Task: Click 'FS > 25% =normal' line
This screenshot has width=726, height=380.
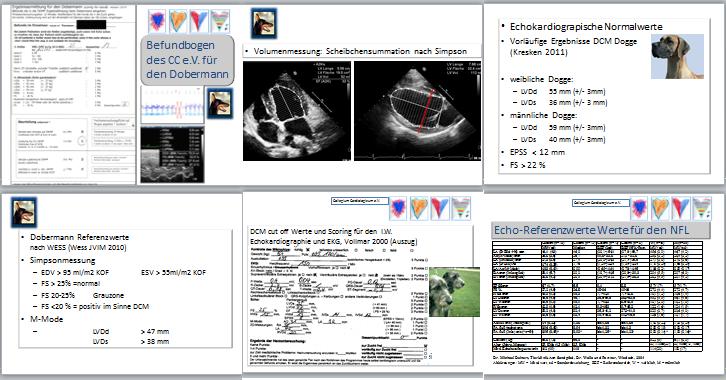Action: tap(70, 283)
